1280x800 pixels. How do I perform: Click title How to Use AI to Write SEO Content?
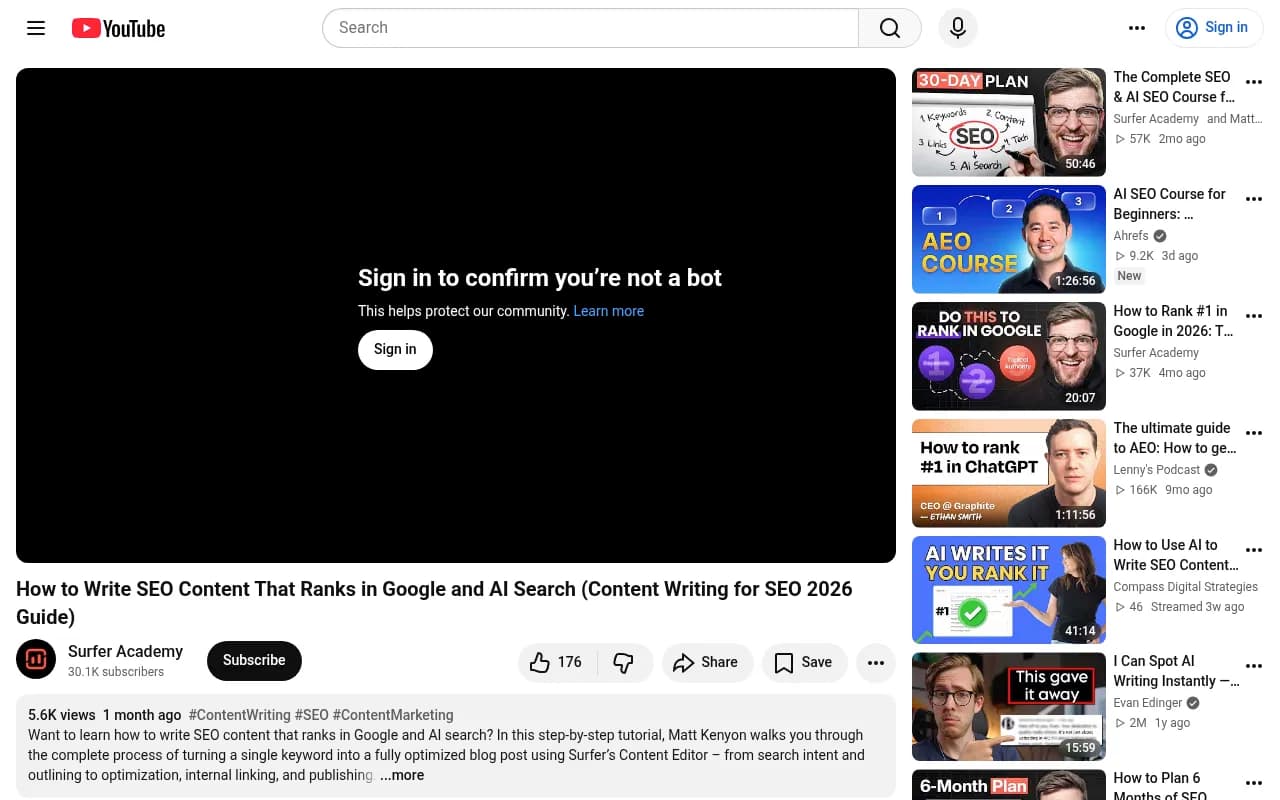[1176, 555]
